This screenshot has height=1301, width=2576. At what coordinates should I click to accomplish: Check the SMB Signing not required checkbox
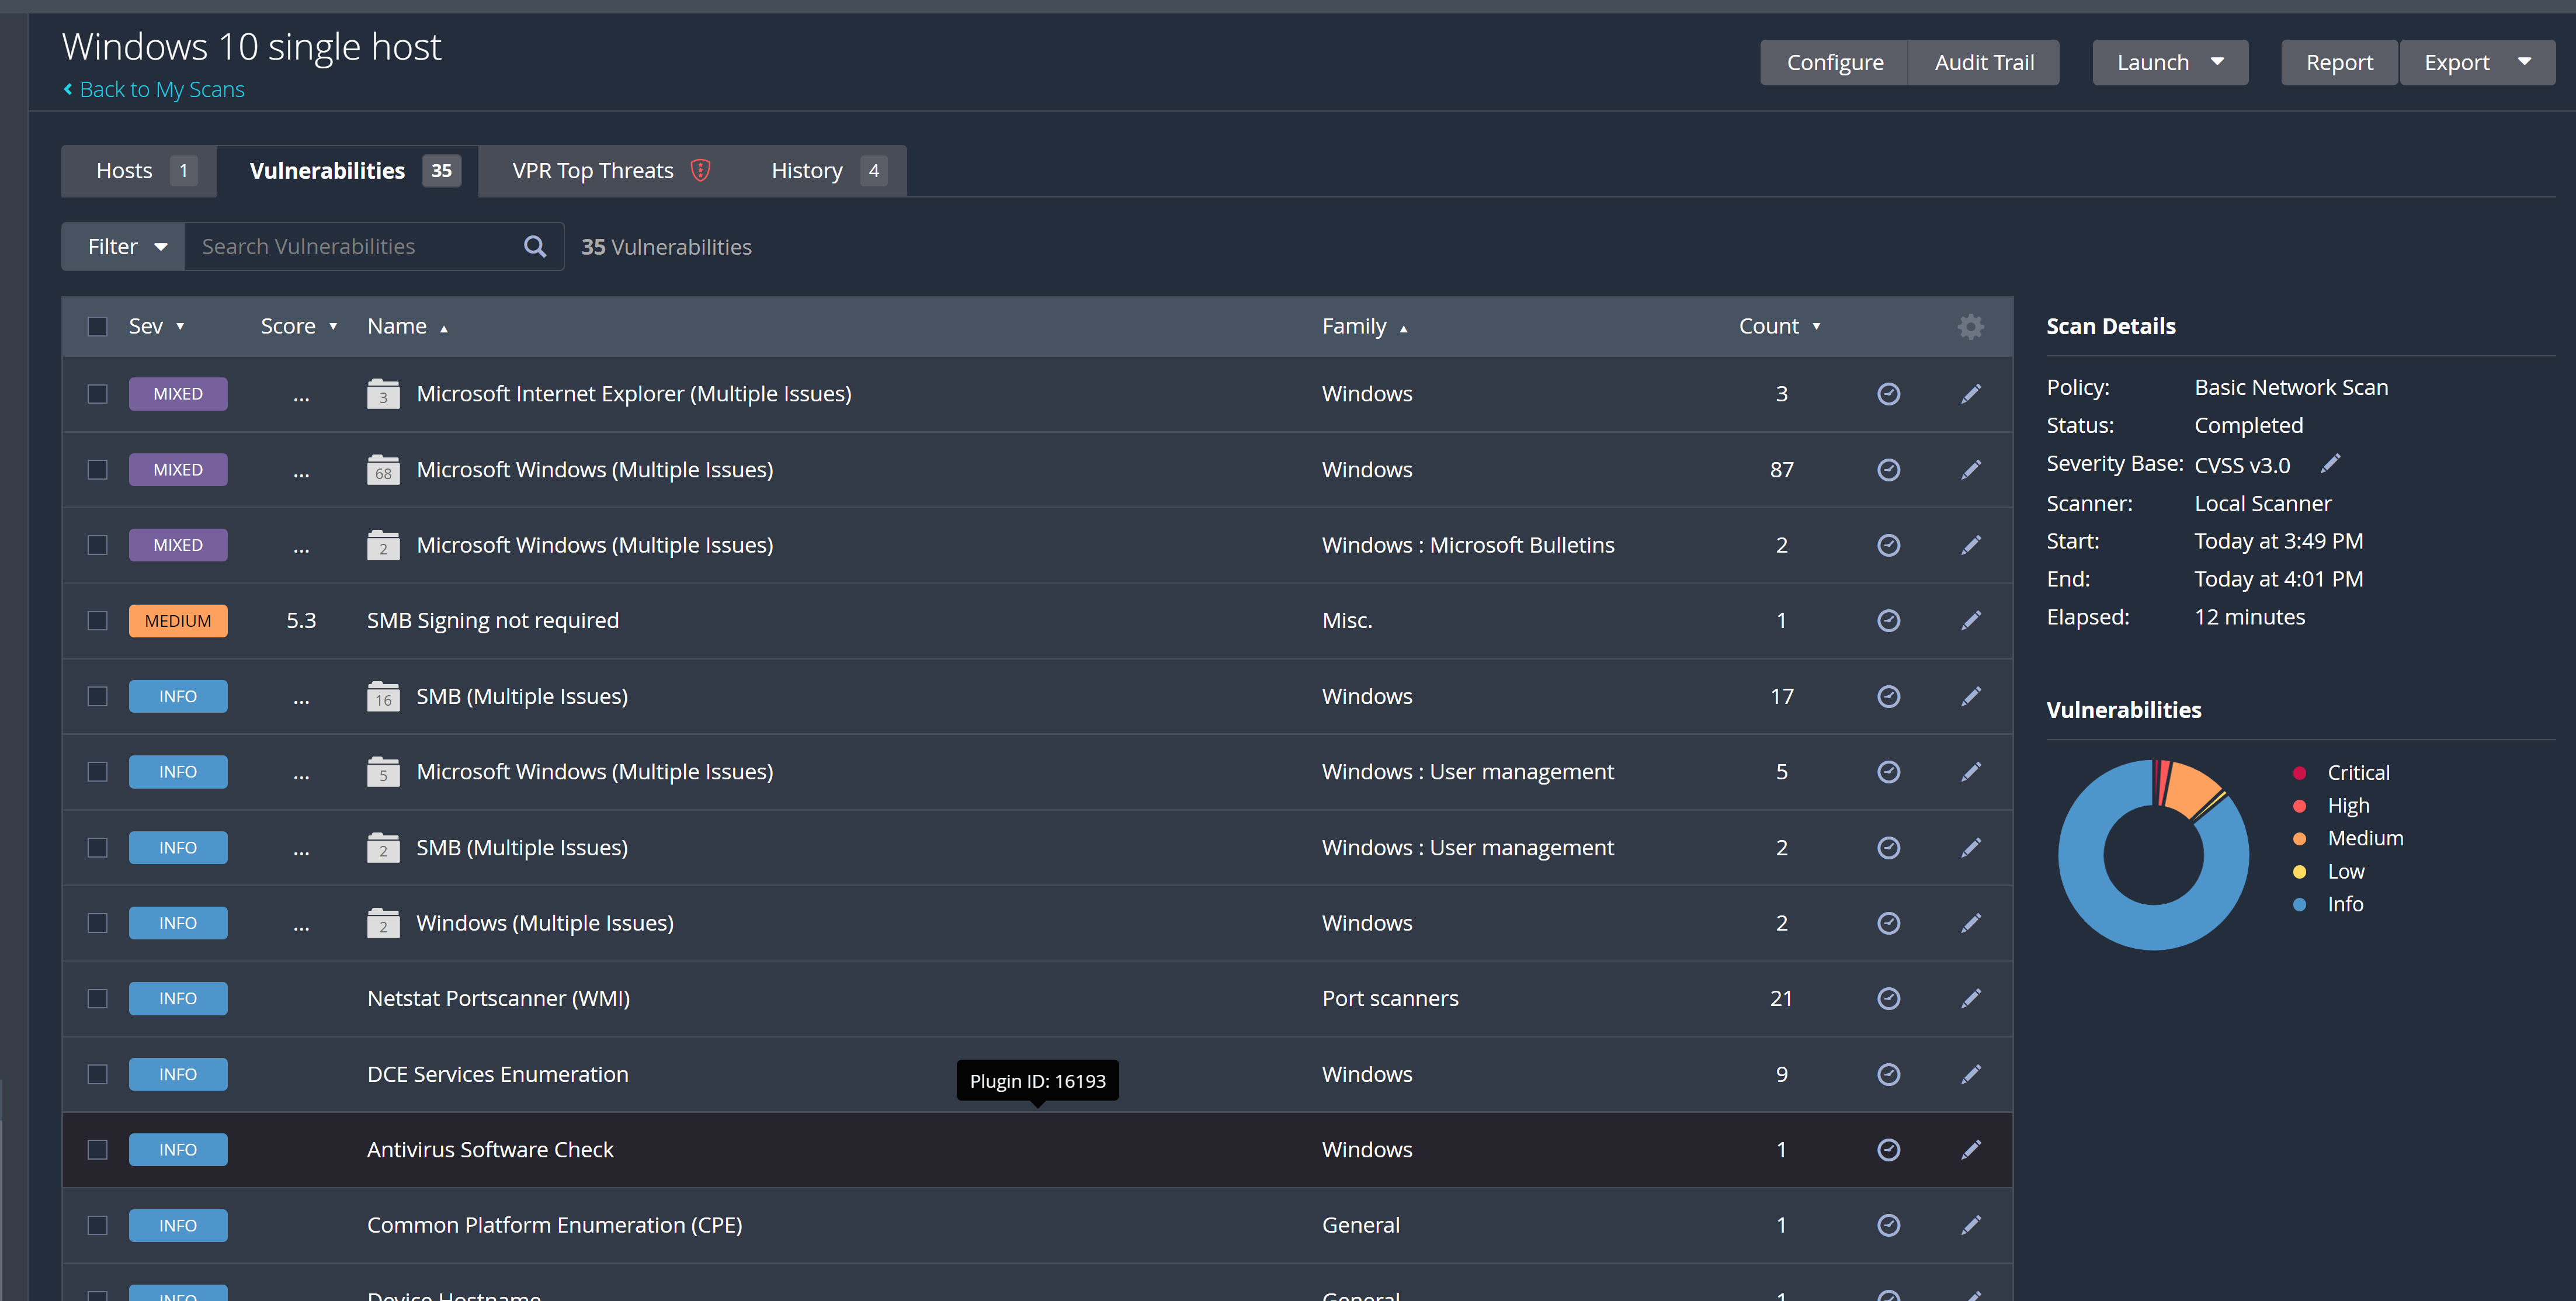97,621
